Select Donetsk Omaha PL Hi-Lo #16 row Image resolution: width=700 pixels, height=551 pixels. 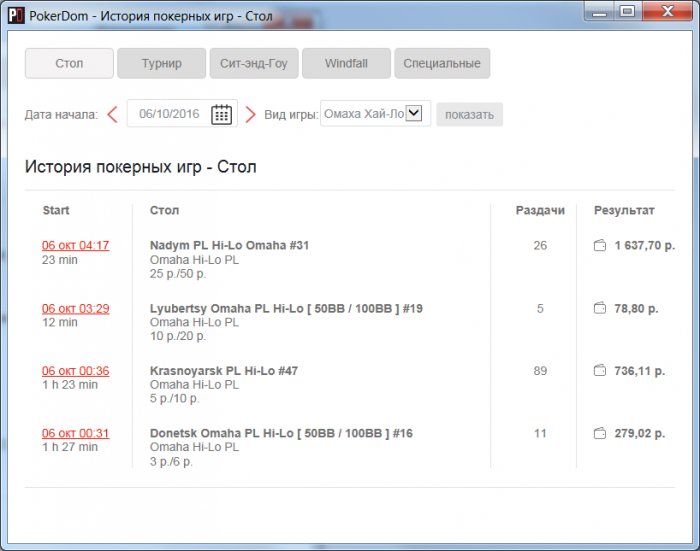pyautogui.click(x=281, y=433)
